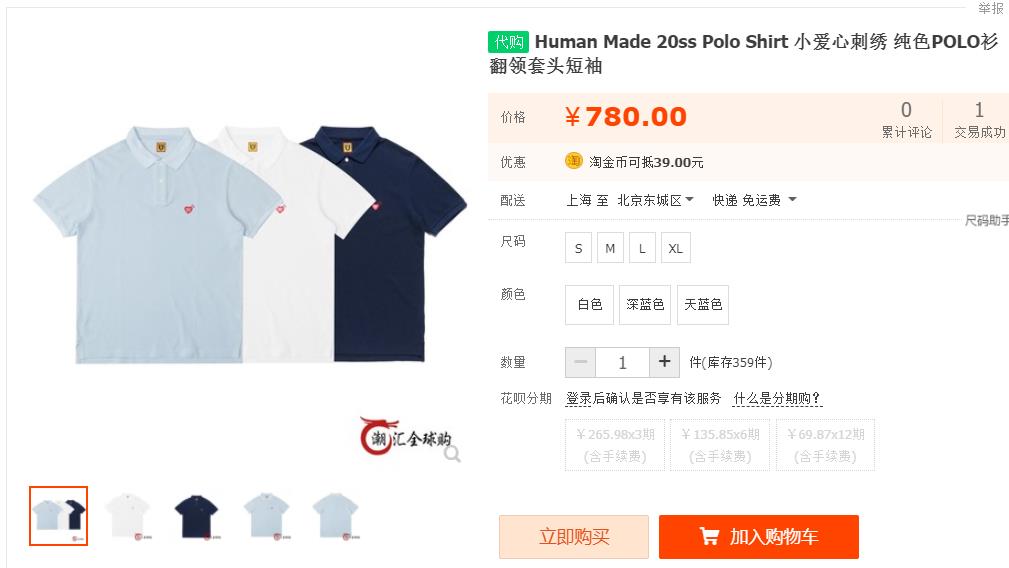Increase quantity with the plus button
Viewport: 1009px width, 568px height.
[x=664, y=362]
